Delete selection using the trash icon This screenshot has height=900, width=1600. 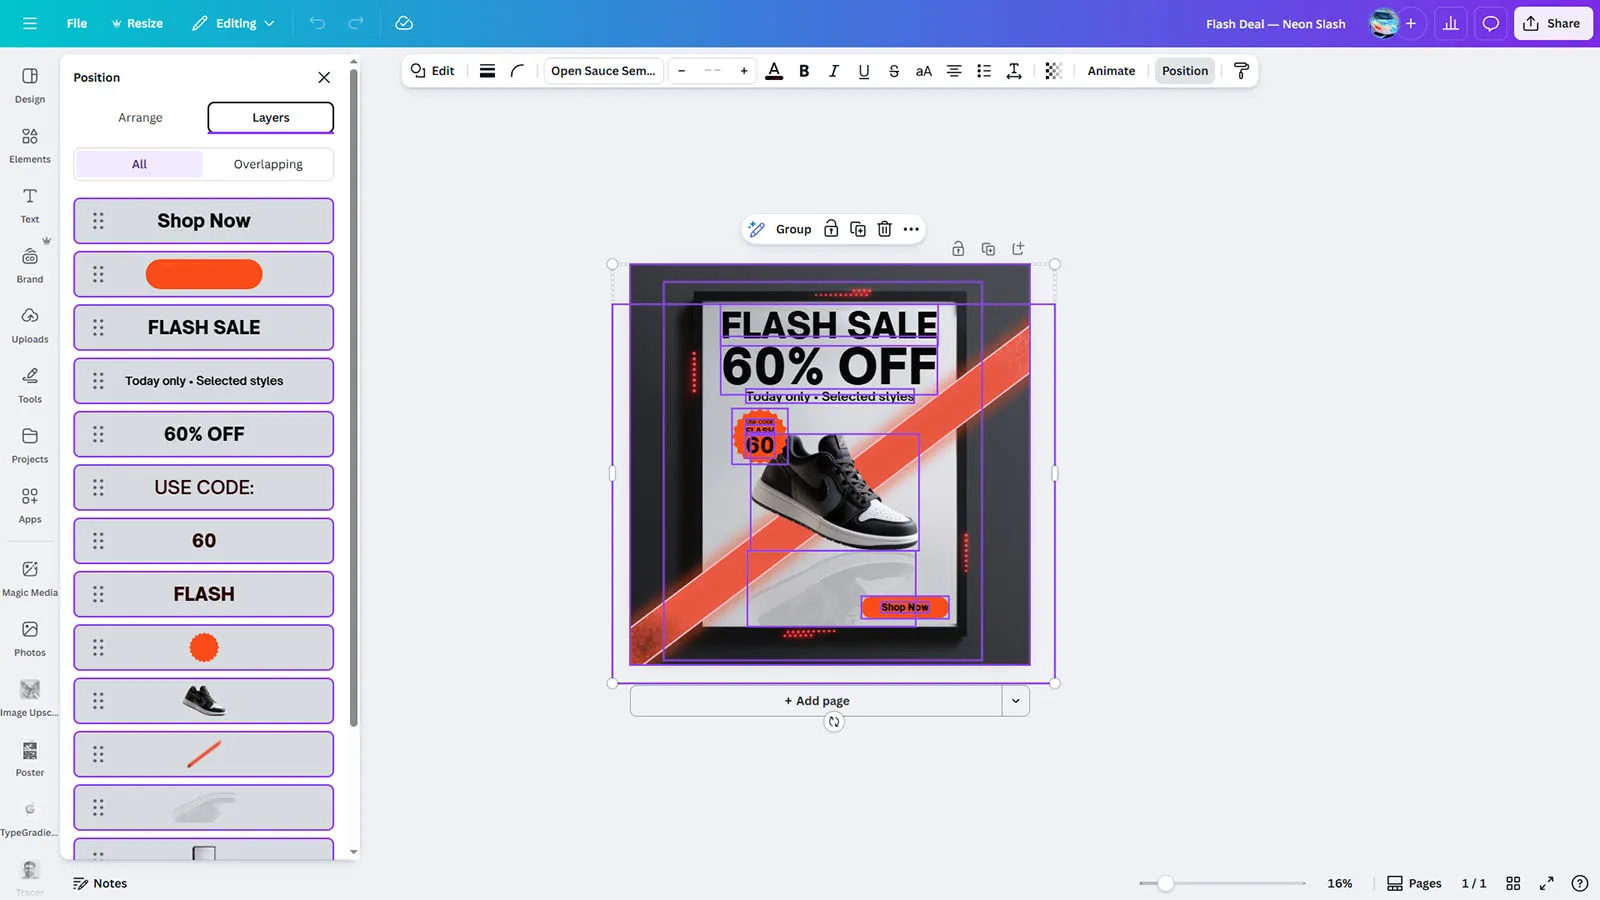point(884,229)
